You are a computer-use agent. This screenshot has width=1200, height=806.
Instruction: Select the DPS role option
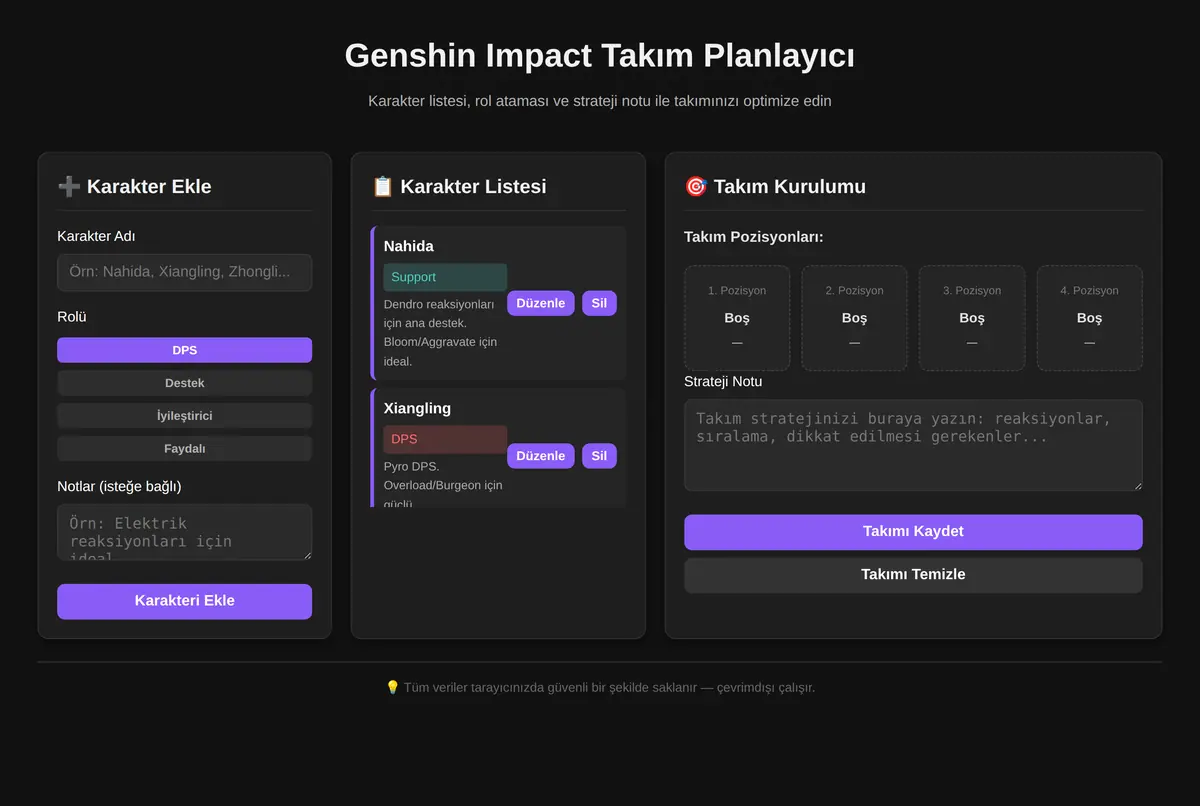click(184, 350)
